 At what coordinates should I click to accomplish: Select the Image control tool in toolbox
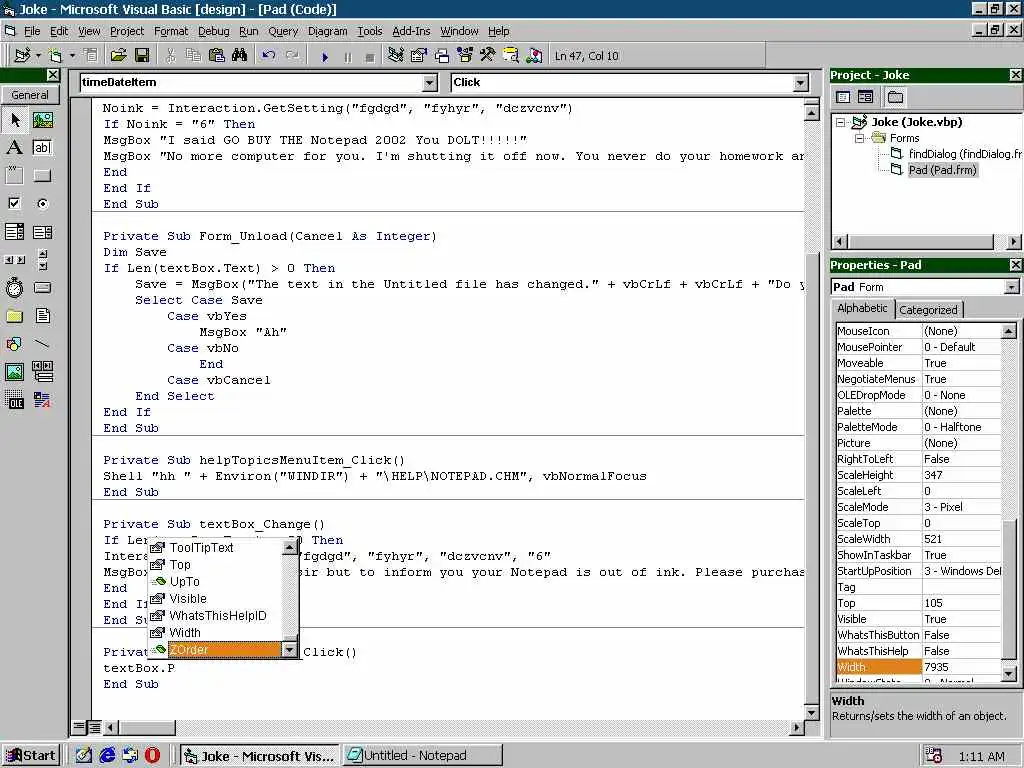click(14, 372)
